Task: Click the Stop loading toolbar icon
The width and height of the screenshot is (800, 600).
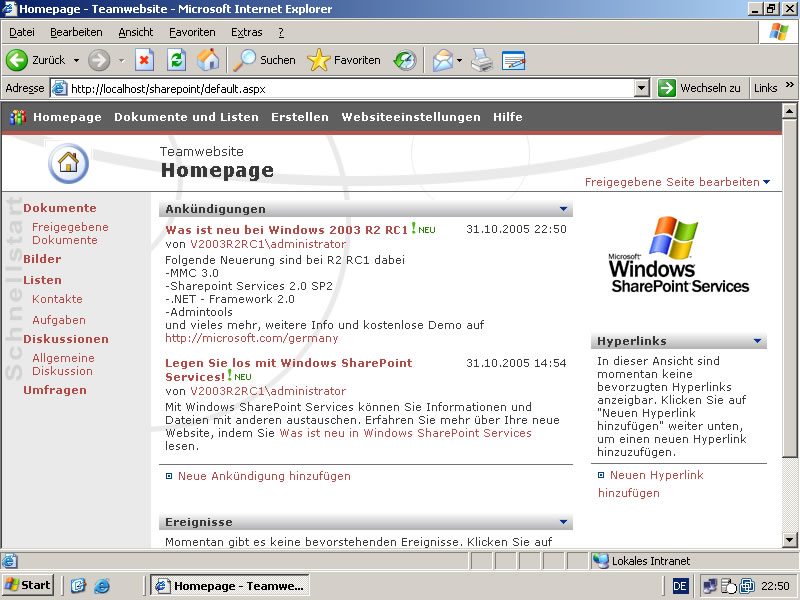Action: pyautogui.click(x=144, y=60)
